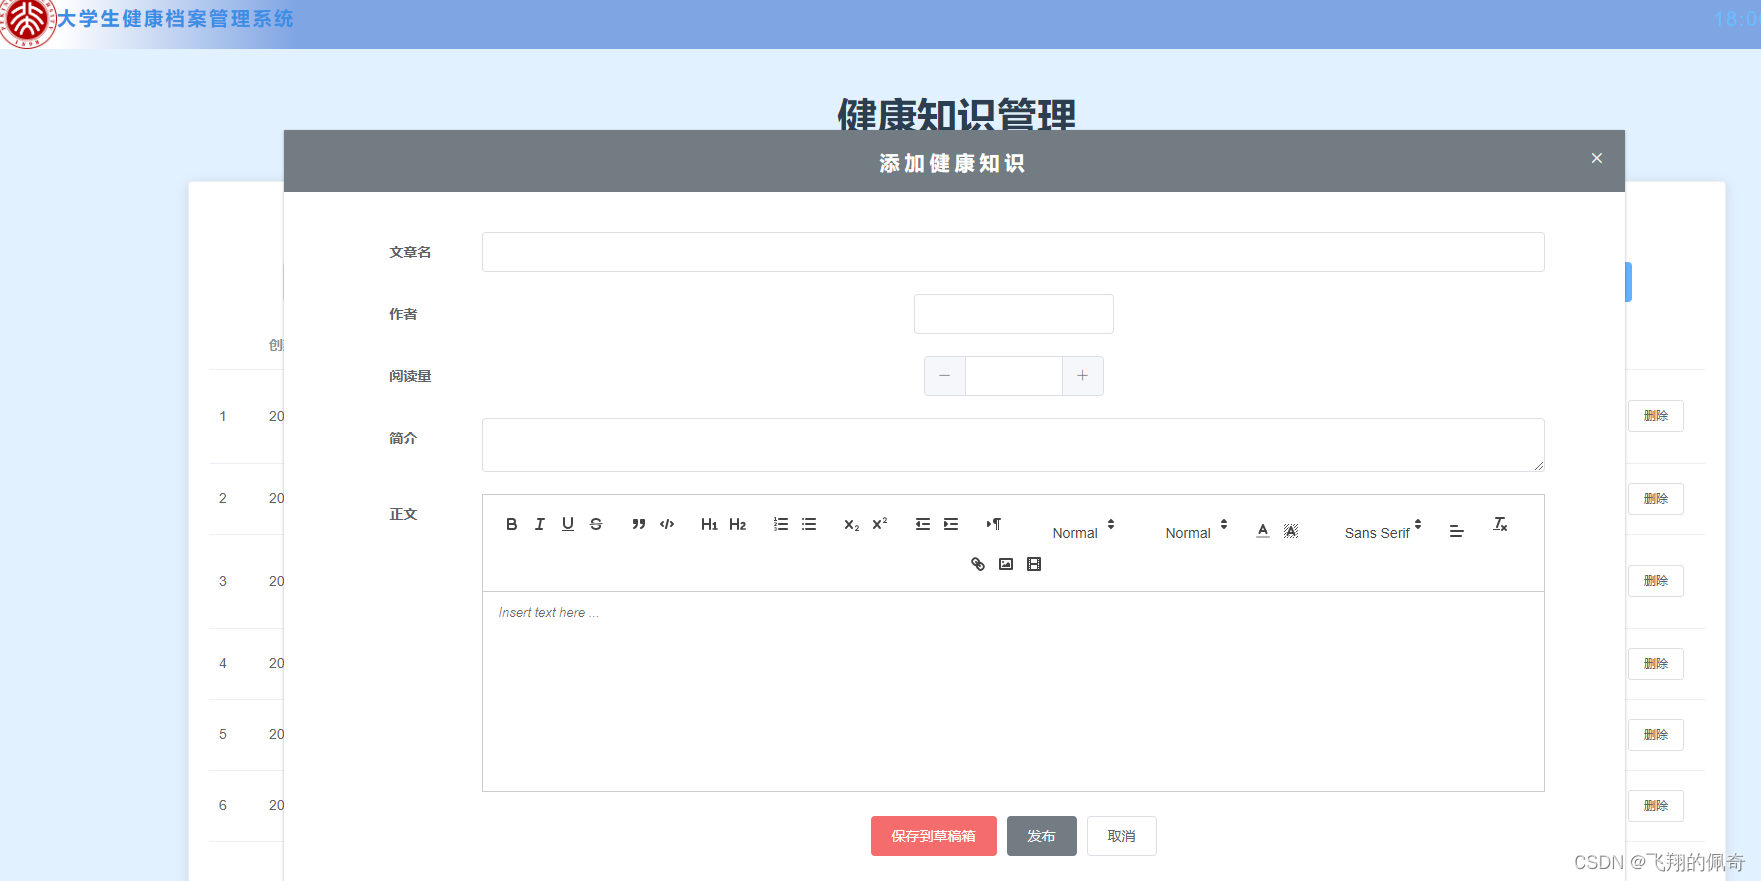
Task: Apply Heading 1 style
Action: [x=709, y=524]
